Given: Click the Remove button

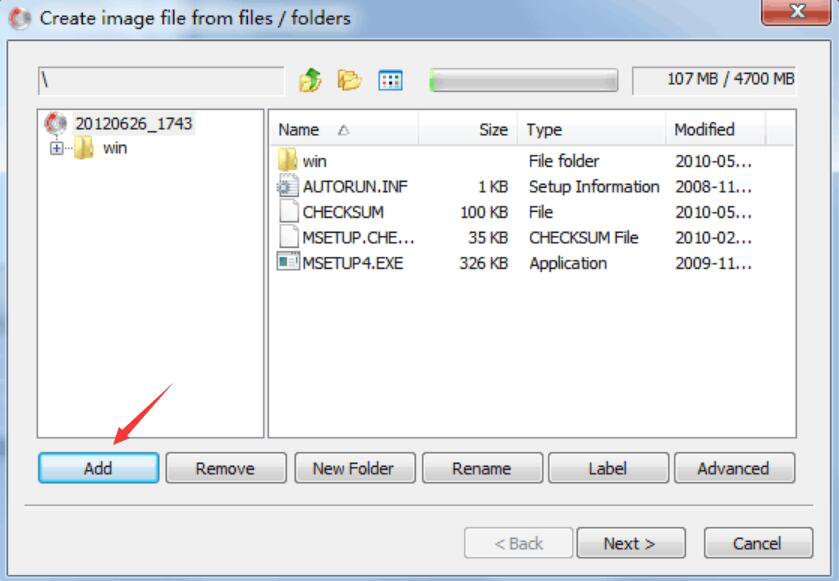Looking at the screenshot, I should point(226,468).
